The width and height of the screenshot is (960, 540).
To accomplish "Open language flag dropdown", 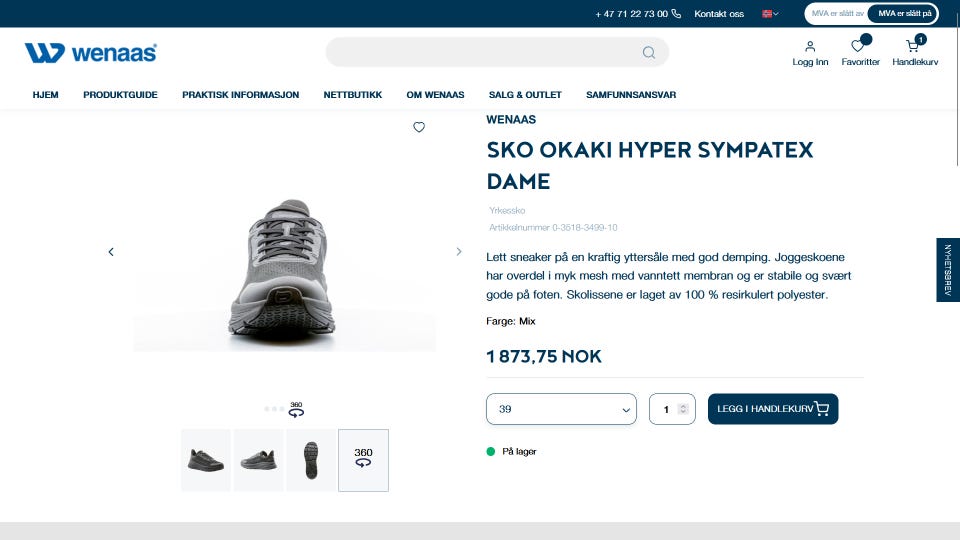I will tap(770, 13).
